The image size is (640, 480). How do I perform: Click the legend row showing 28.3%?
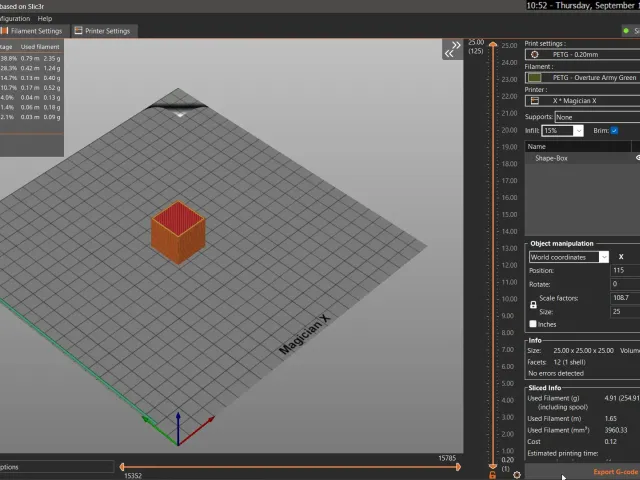31,68
